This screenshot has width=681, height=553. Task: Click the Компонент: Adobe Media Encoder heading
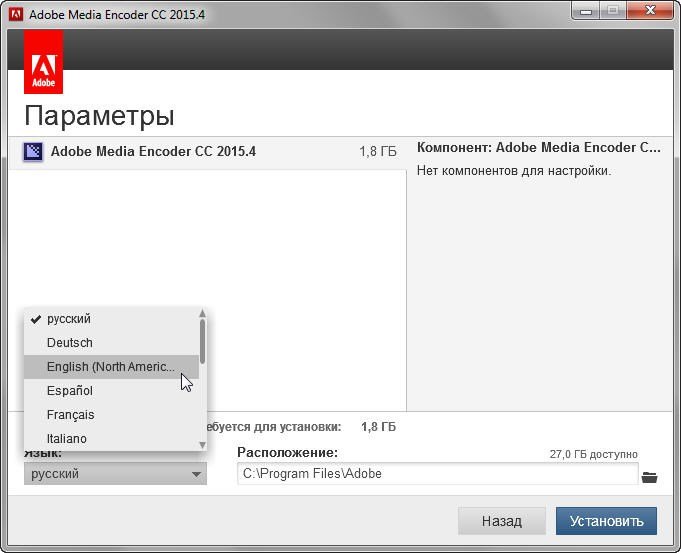pyautogui.click(x=539, y=148)
